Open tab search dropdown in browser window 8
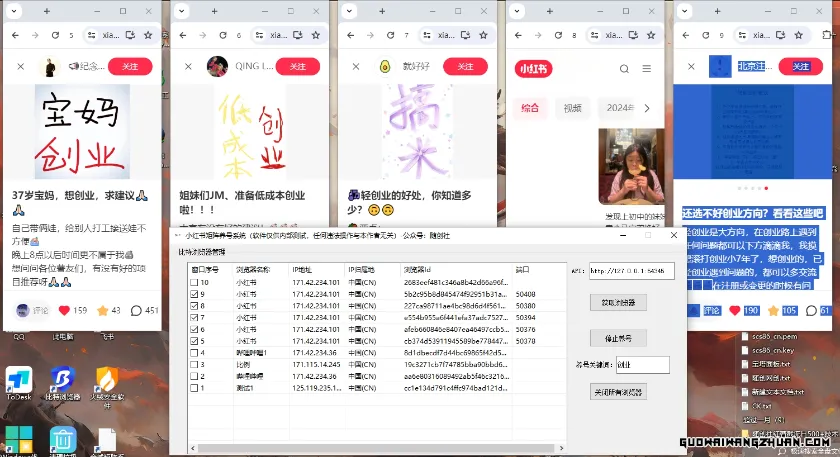This screenshot has width=840, height=457. 517,11
